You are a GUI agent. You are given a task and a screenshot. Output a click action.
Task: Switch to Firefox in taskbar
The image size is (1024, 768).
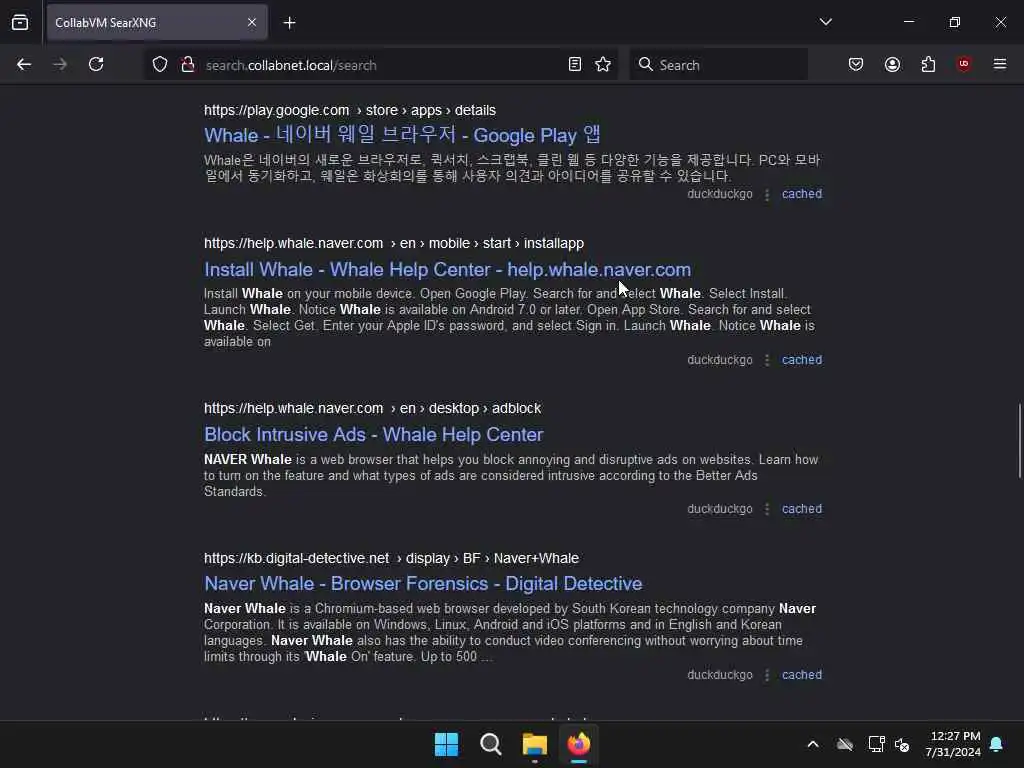pyautogui.click(x=579, y=744)
